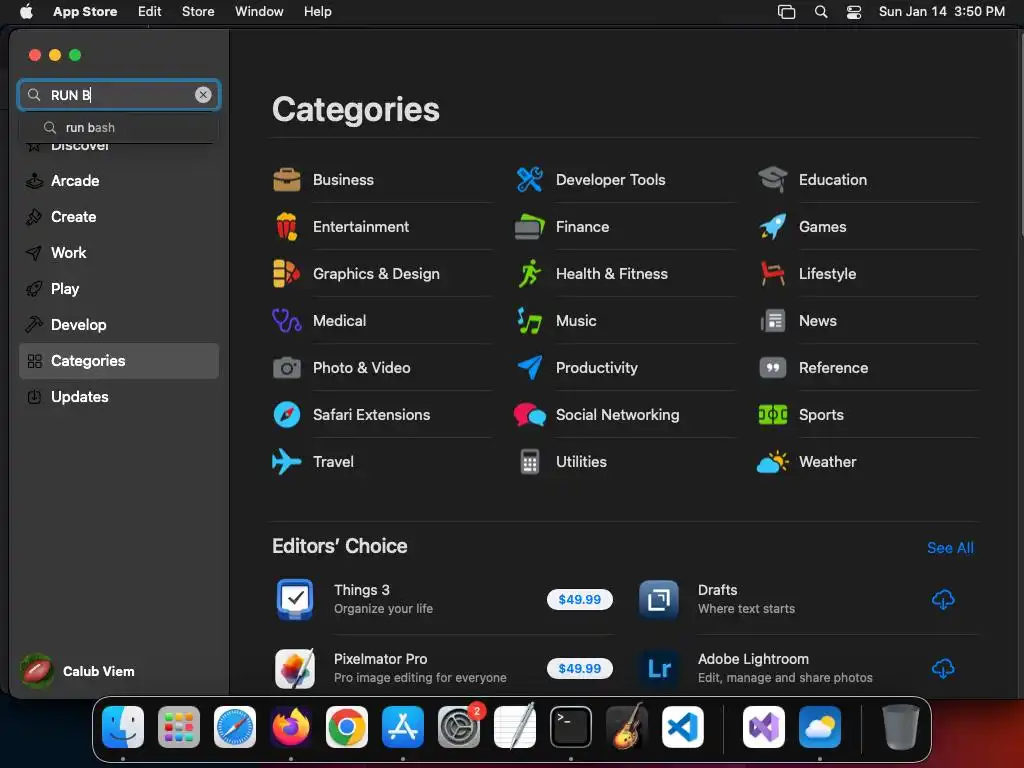Go to the Work sidebar section
Image resolution: width=1024 pixels, height=768 pixels.
pyautogui.click(x=119, y=253)
